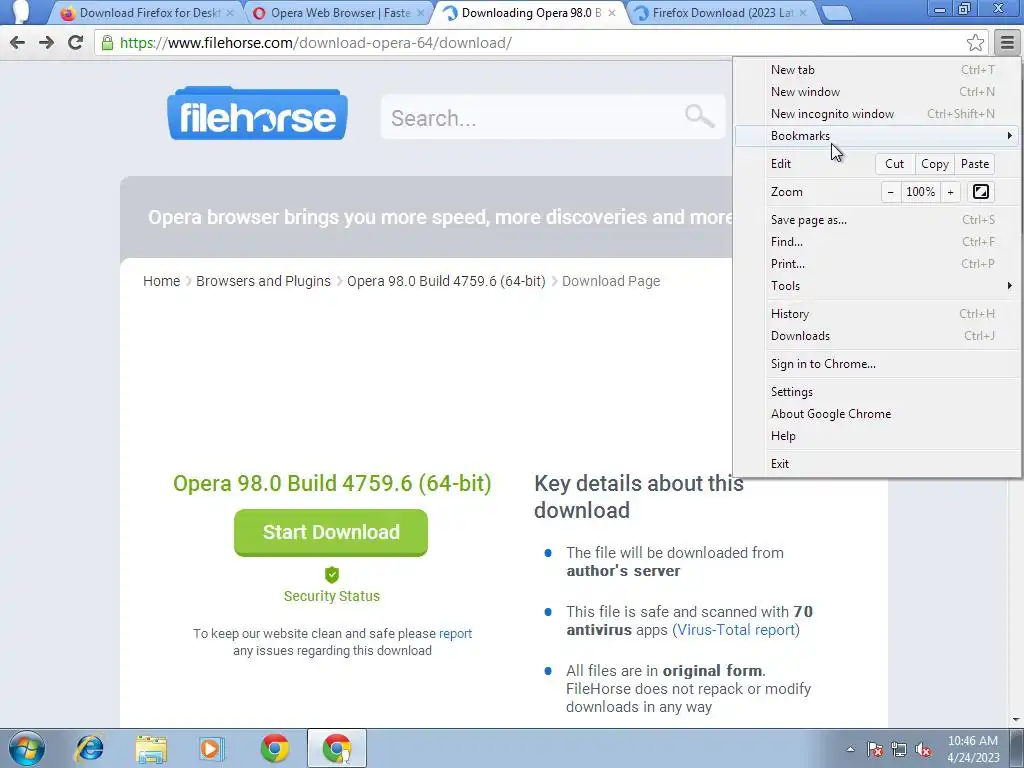
Task: Click the report link
Action: click(x=455, y=633)
